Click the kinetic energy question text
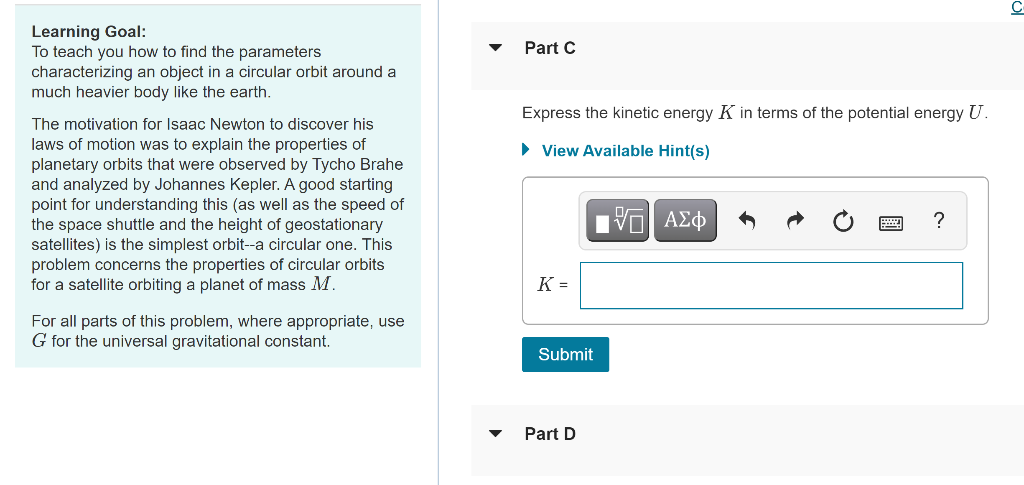Viewport: 1024px width, 485px height. tap(754, 113)
